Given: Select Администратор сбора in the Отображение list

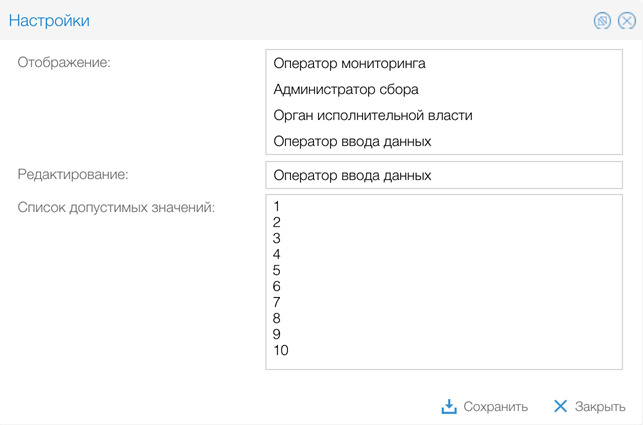Looking at the screenshot, I should pyautogui.click(x=345, y=90).
